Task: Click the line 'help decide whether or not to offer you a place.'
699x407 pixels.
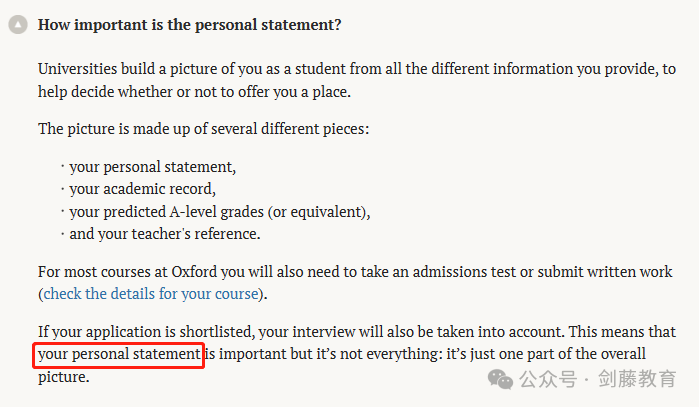Action: click(x=194, y=92)
